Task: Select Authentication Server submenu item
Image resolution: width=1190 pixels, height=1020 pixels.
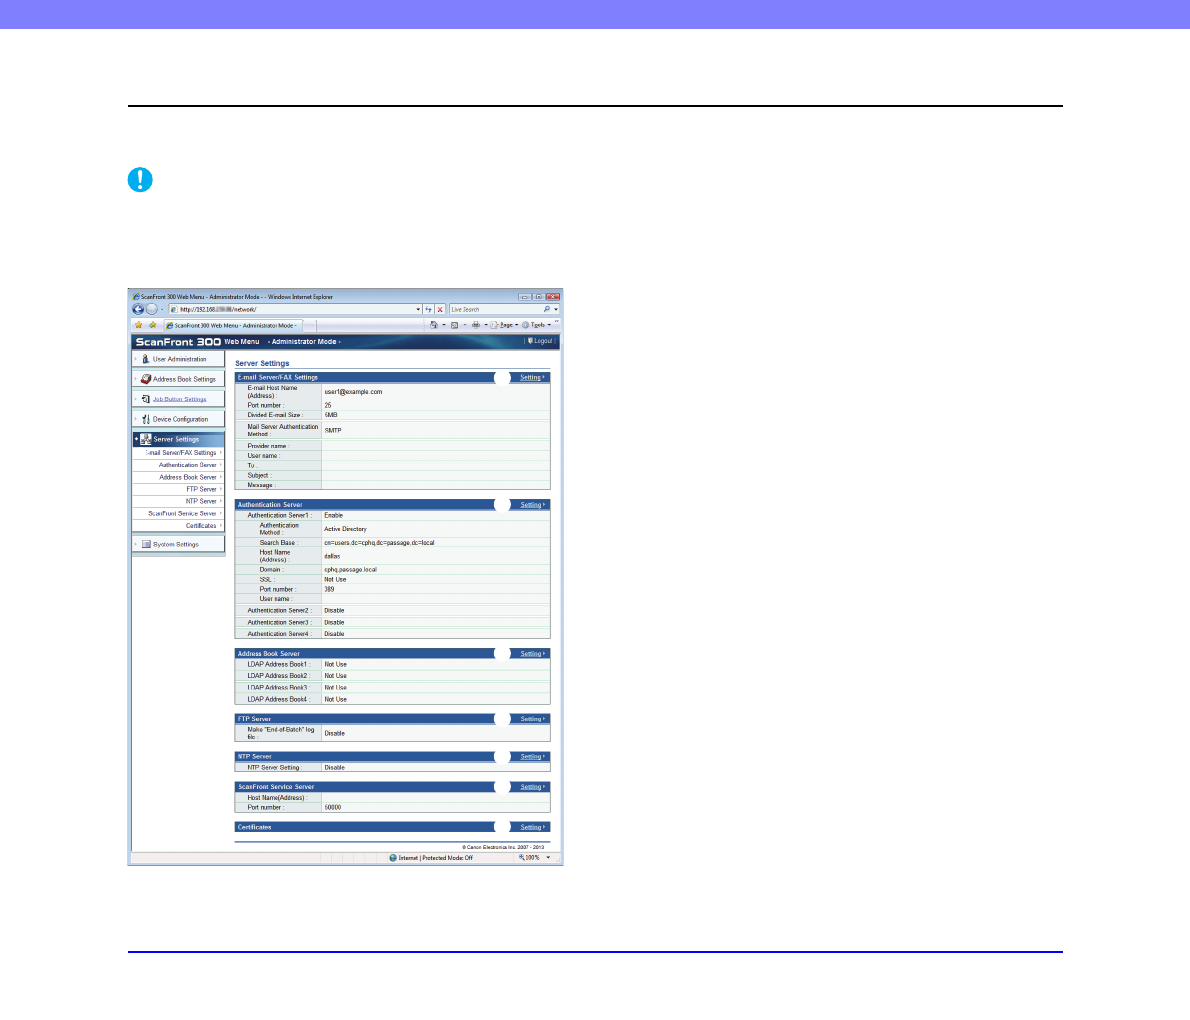Action: pos(187,465)
